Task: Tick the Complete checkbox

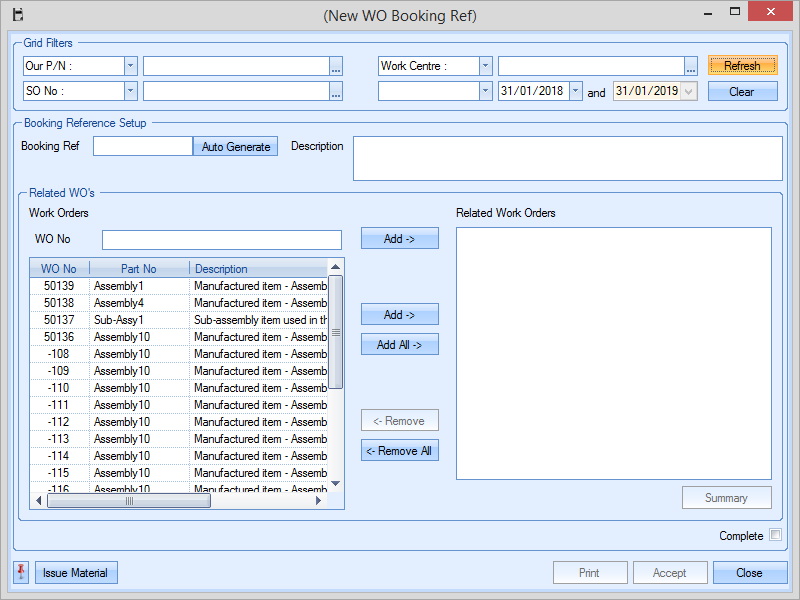Action: pos(775,535)
